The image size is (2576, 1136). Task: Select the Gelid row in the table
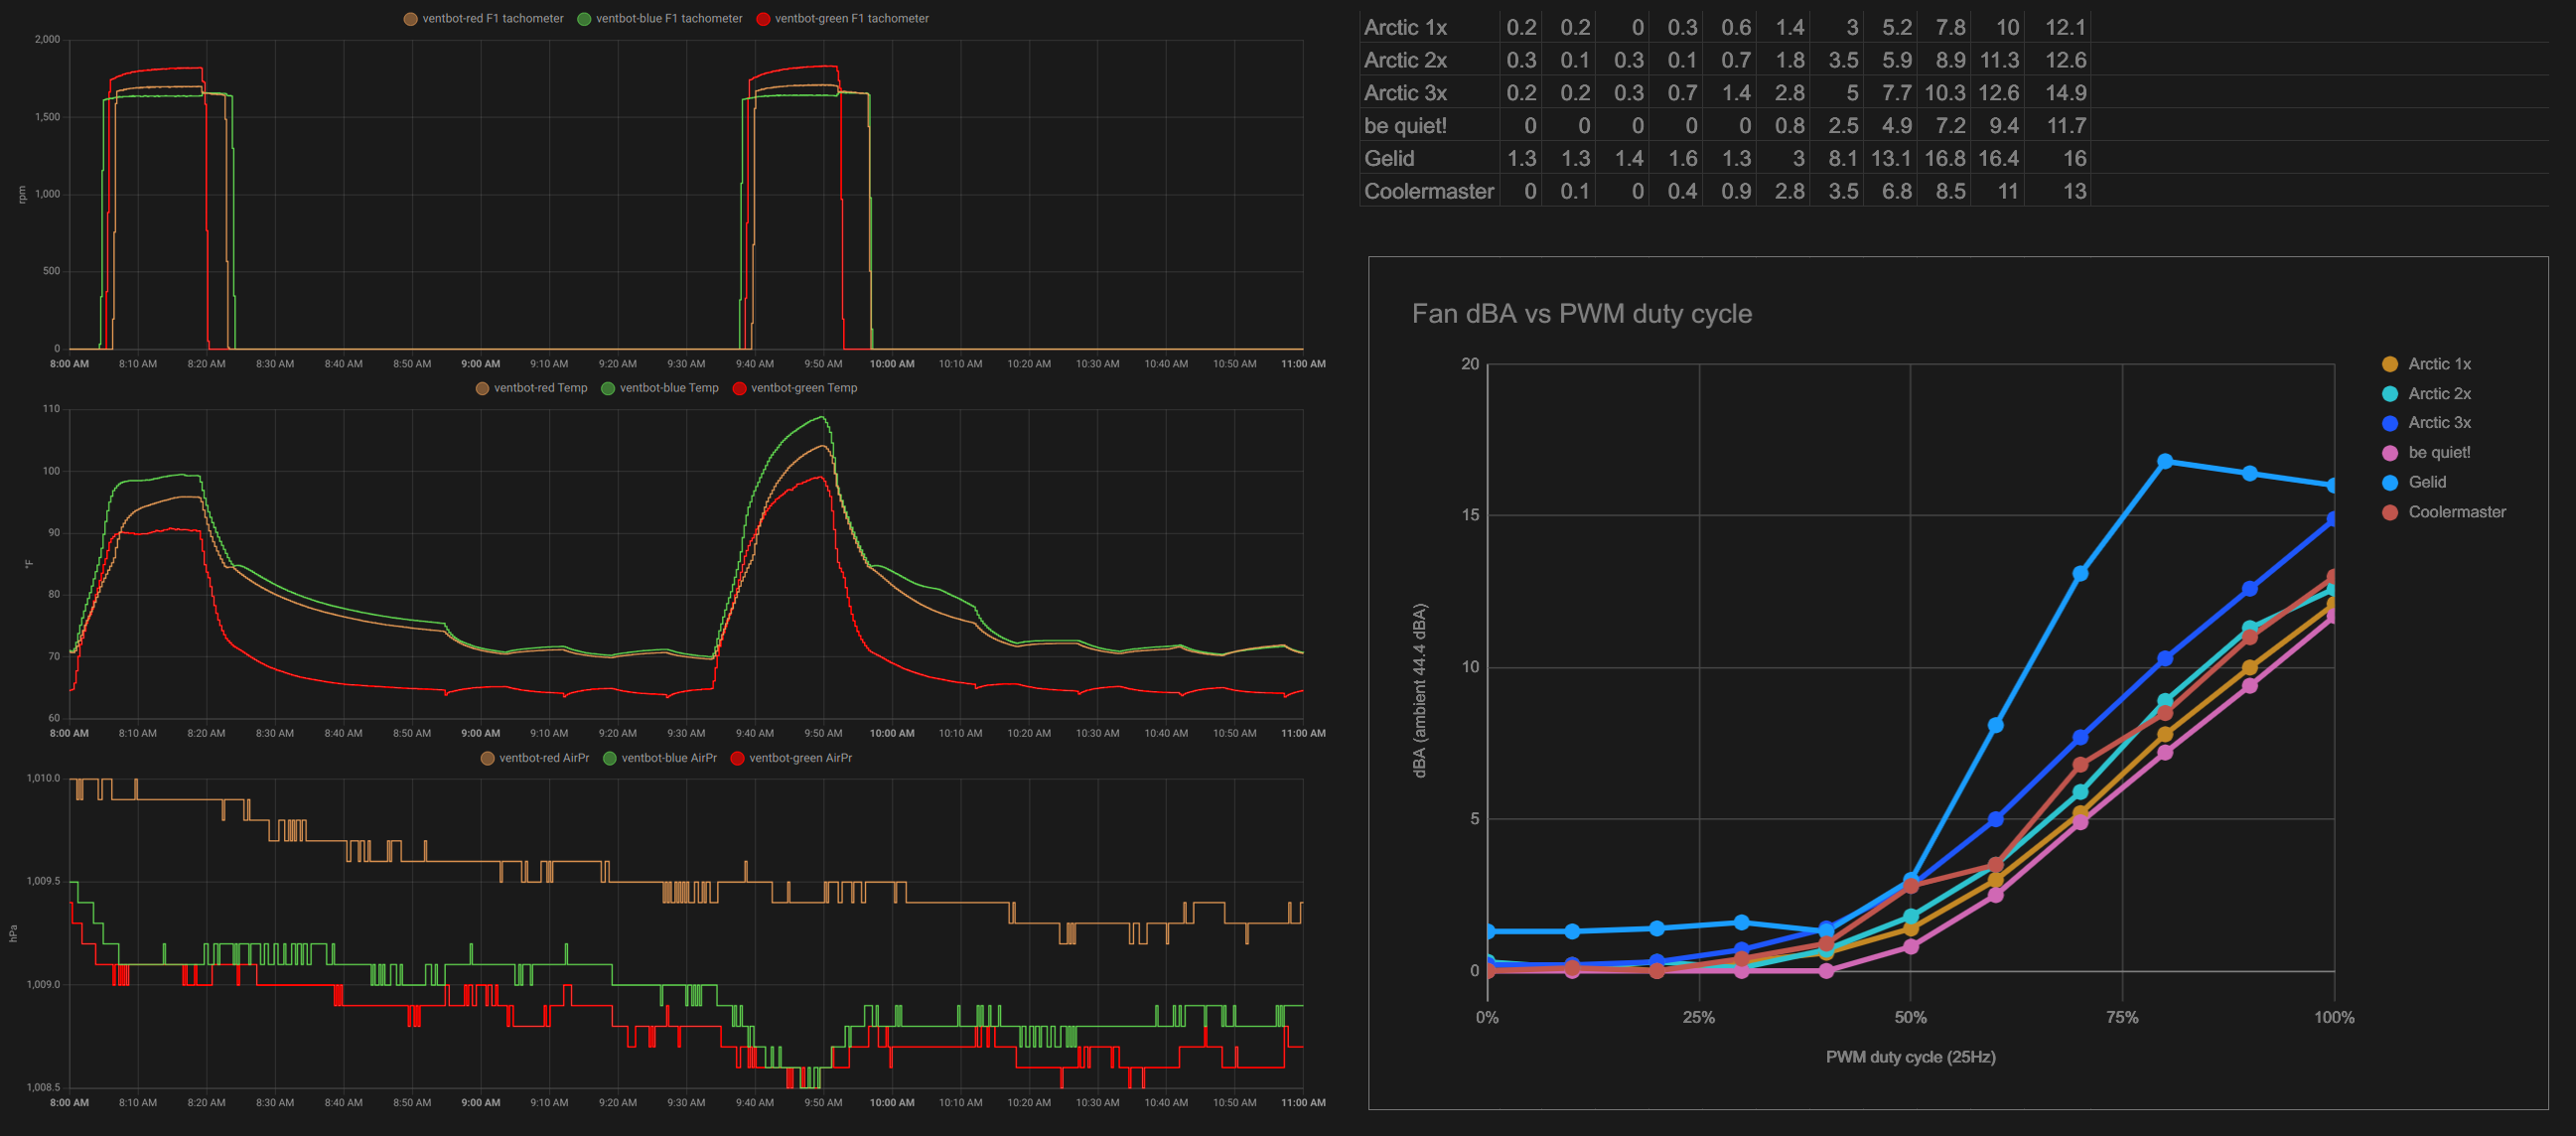(x=1388, y=158)
